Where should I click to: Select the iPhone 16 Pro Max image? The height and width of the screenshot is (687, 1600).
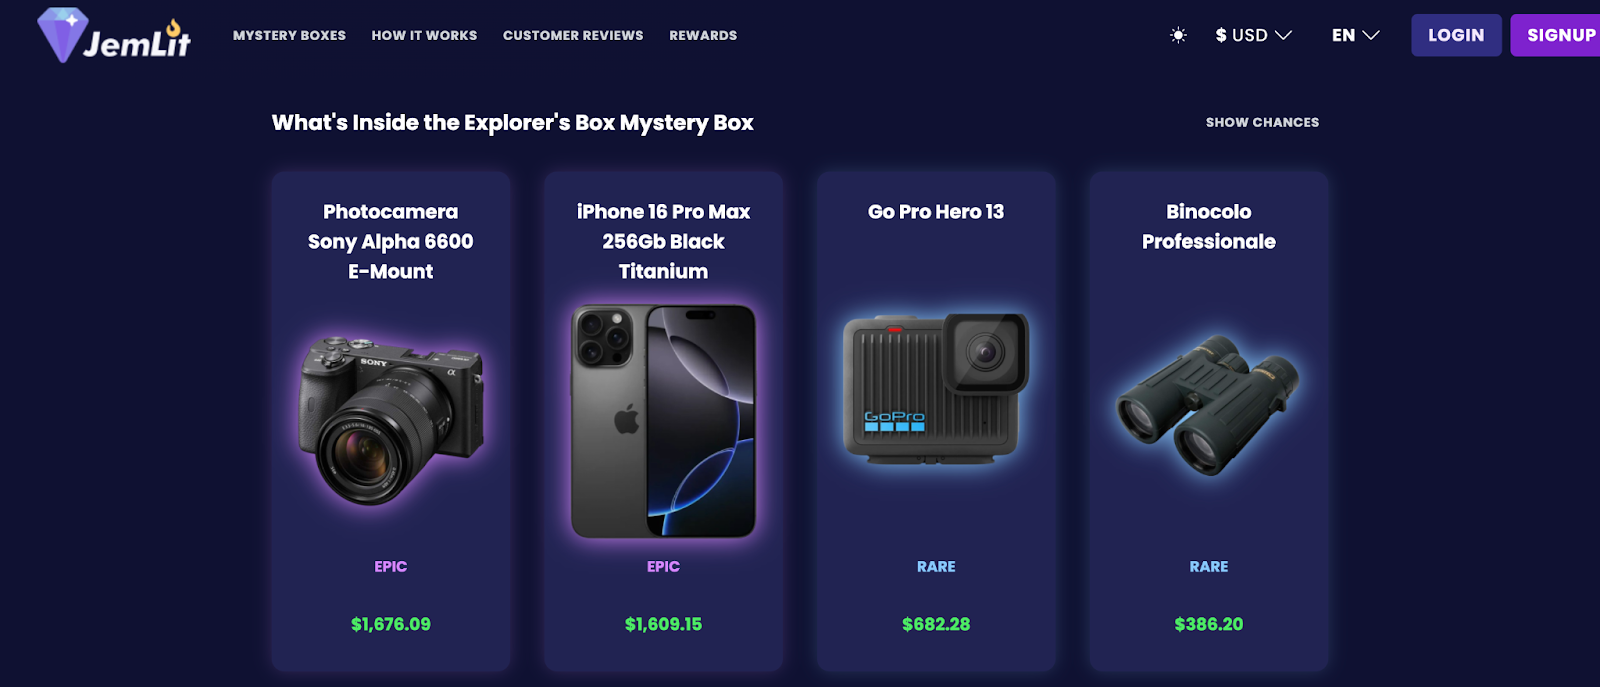pyautogui.click(x=663, y=421)
